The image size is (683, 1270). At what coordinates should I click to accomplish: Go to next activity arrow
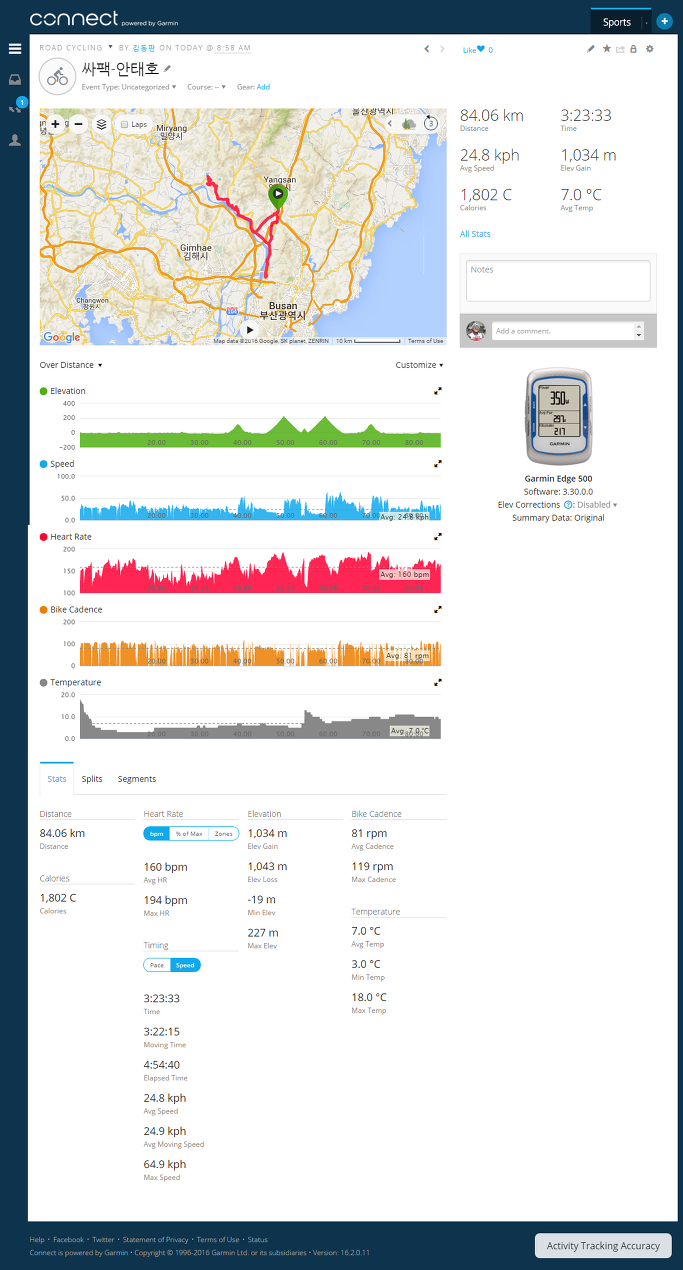tap(442, 48)
